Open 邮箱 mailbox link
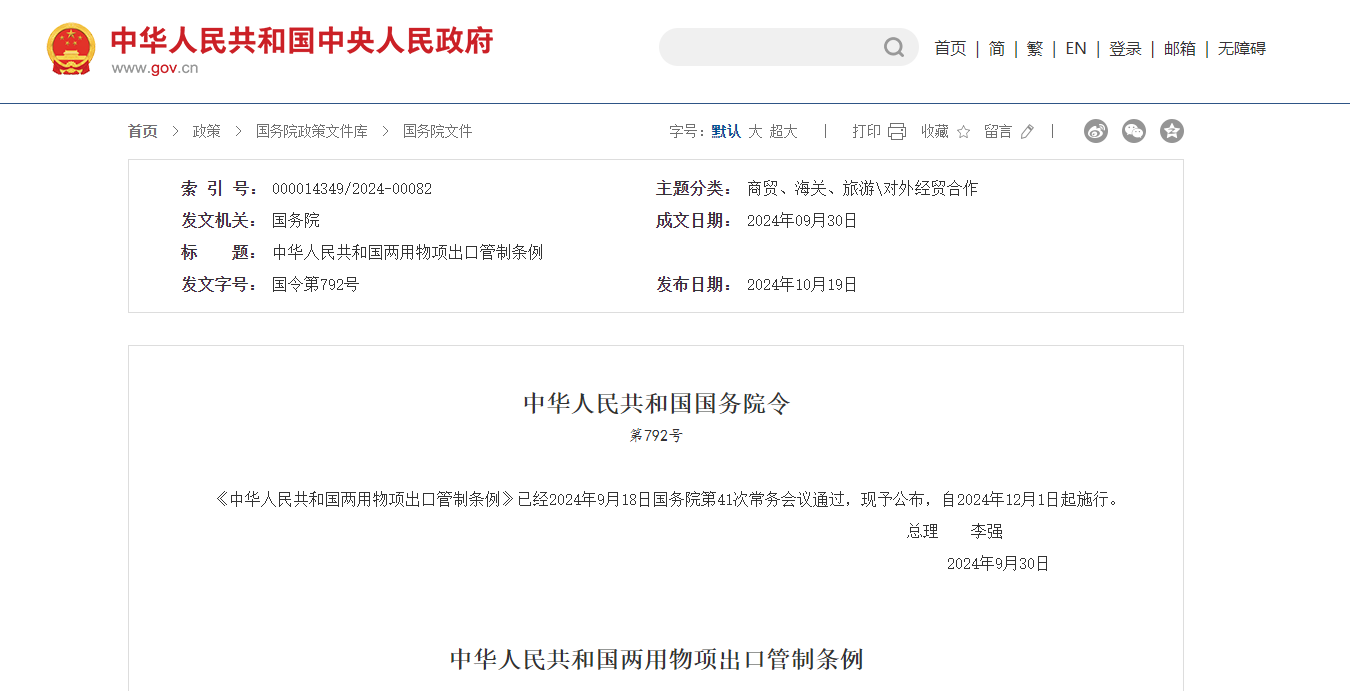The image size is (1350, 691). [1180, 49]
